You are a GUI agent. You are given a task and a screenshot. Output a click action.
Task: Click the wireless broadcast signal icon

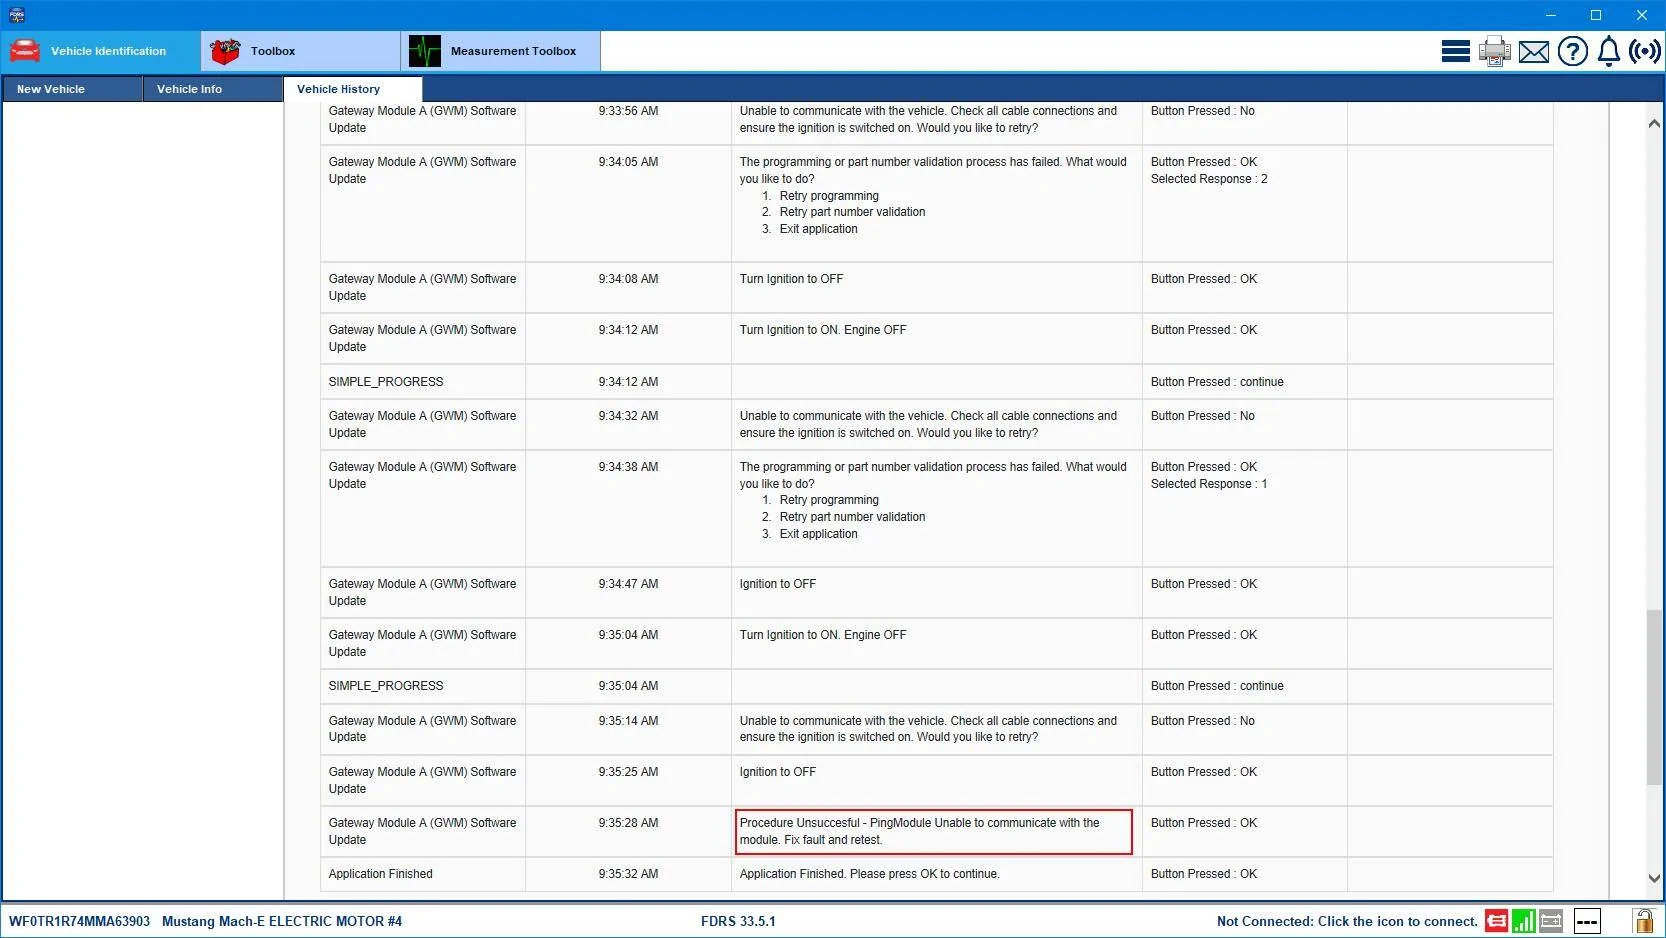coord(1645,51)
